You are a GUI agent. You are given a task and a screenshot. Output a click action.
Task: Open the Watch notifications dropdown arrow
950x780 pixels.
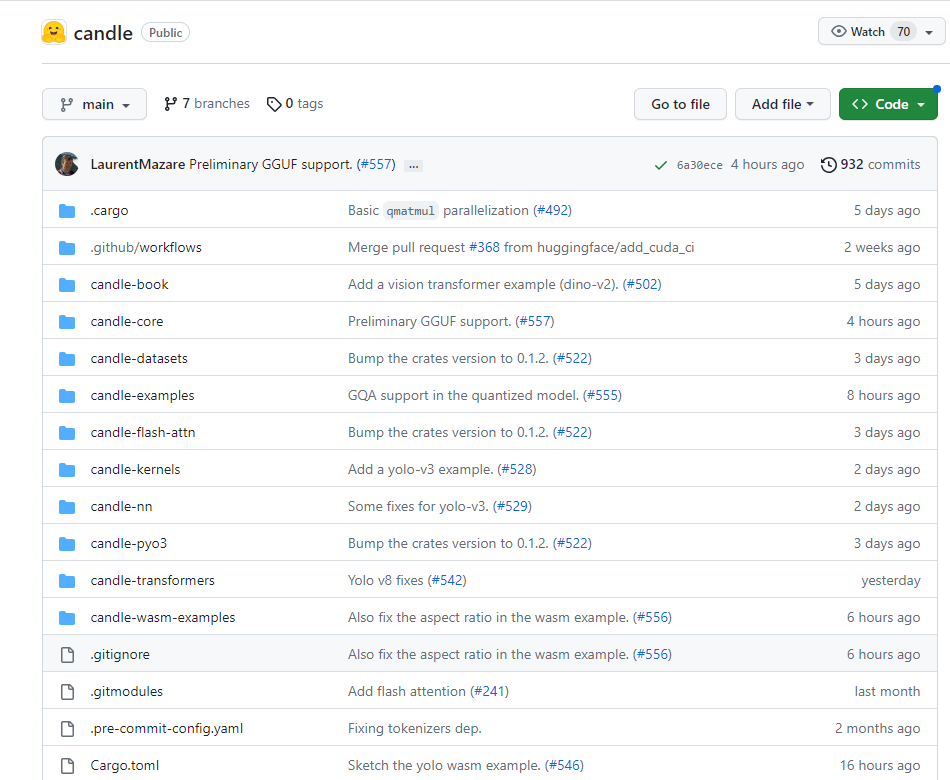pyautogui.click(x=929, y=32)
